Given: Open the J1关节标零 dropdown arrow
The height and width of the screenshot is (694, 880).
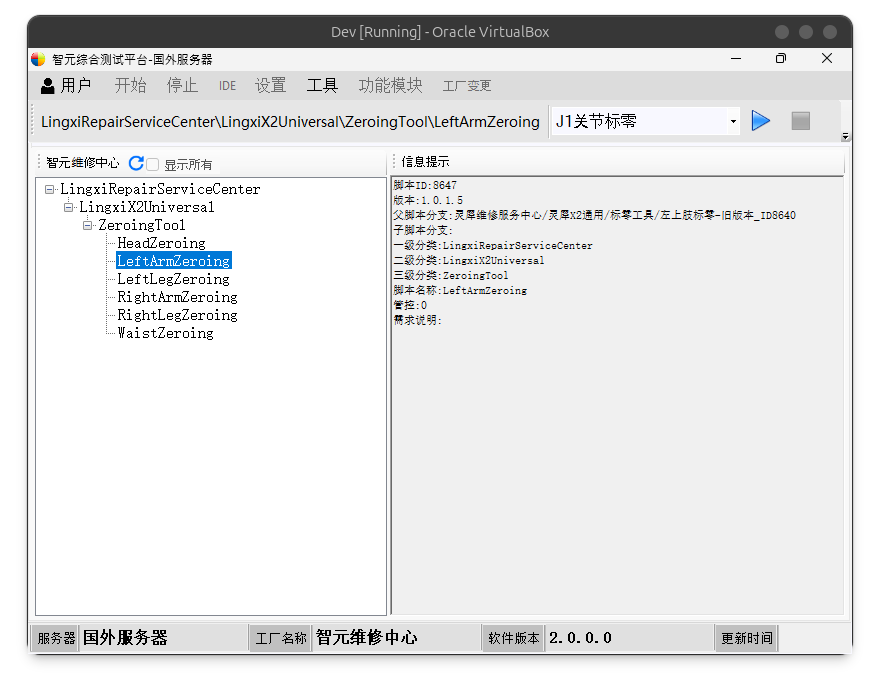Looking at the screenshot, I should point(733,121).
